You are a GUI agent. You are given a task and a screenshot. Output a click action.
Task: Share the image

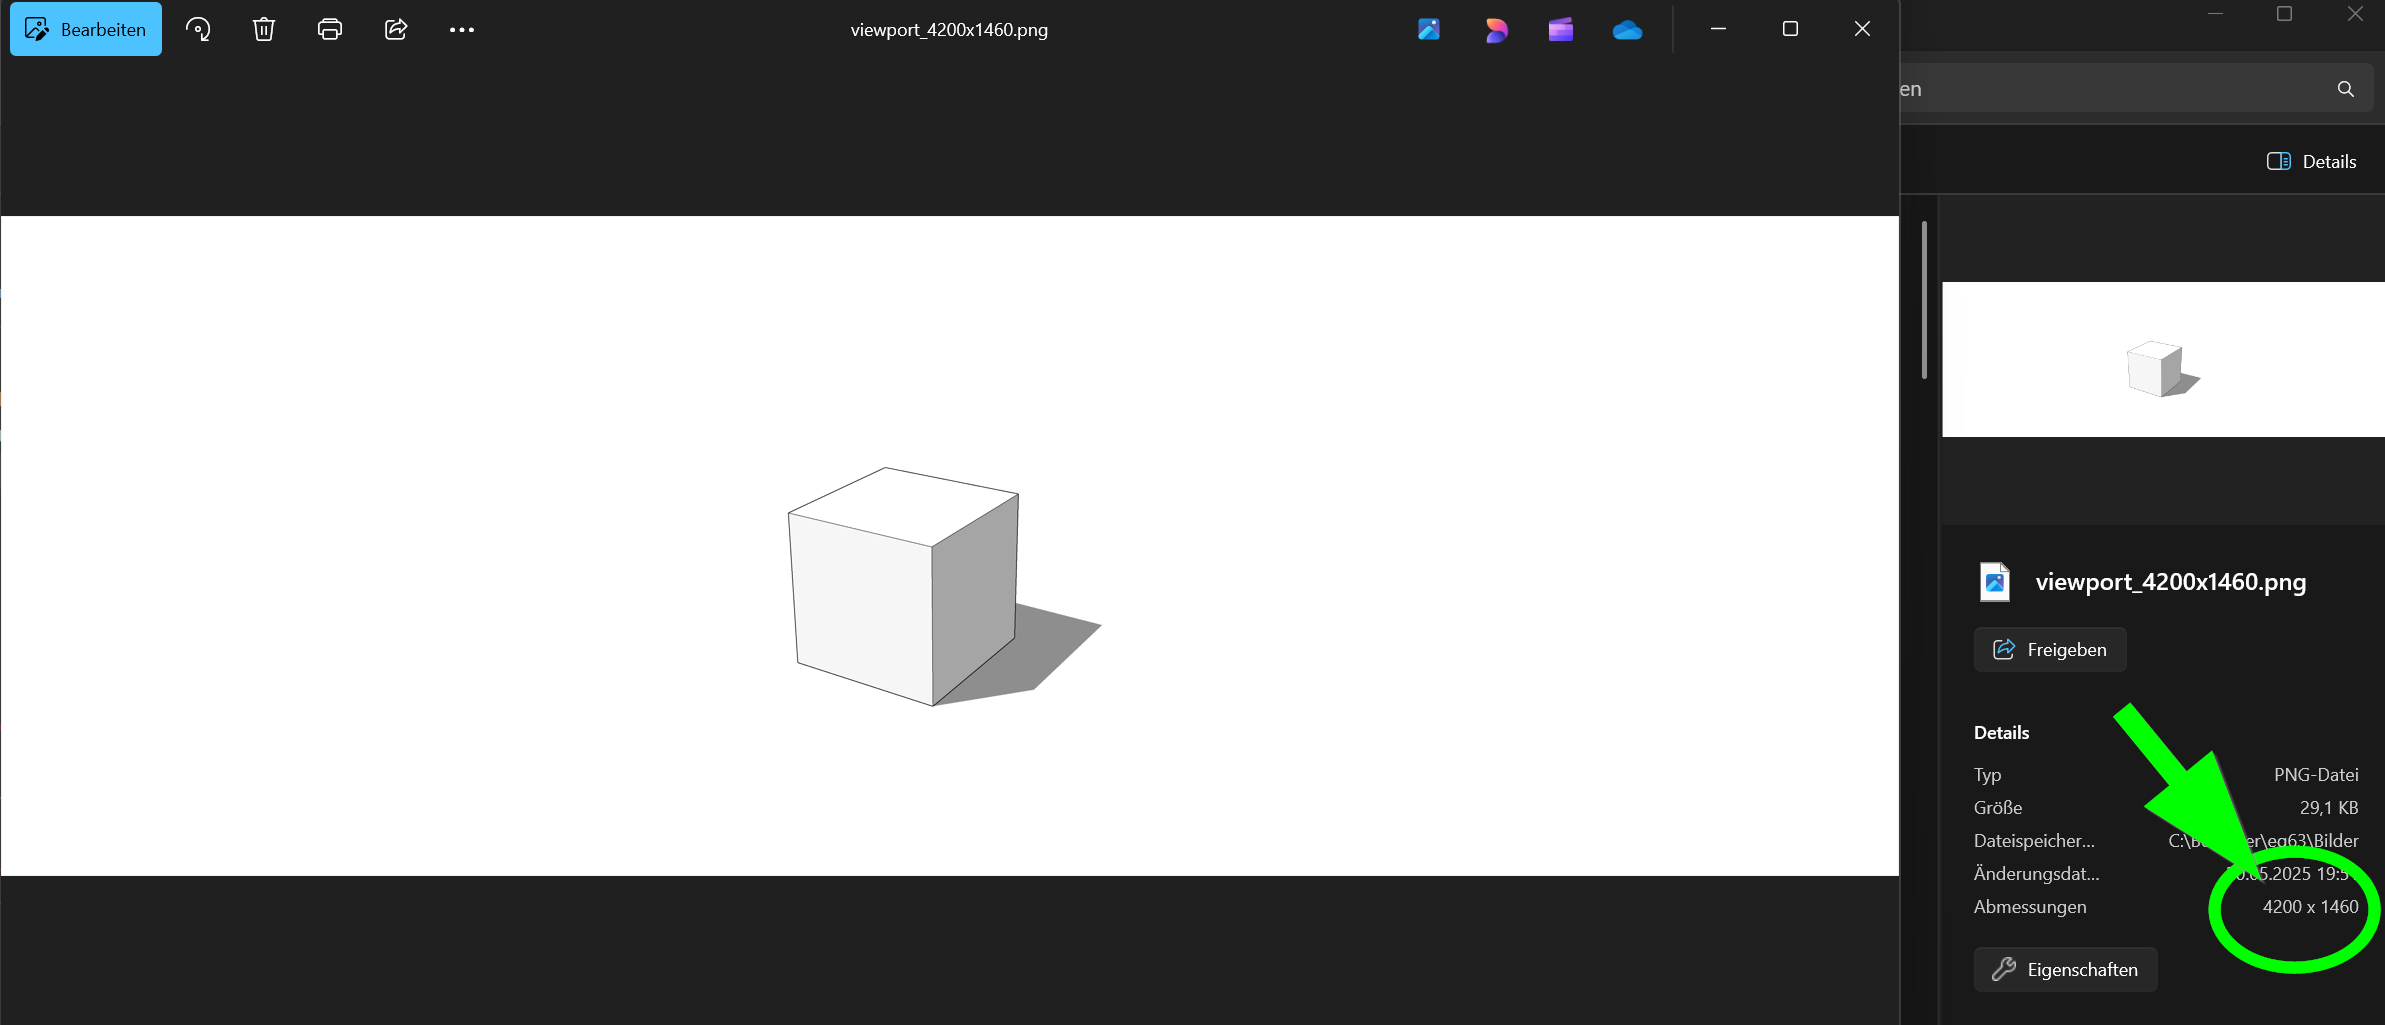point(395,29)
